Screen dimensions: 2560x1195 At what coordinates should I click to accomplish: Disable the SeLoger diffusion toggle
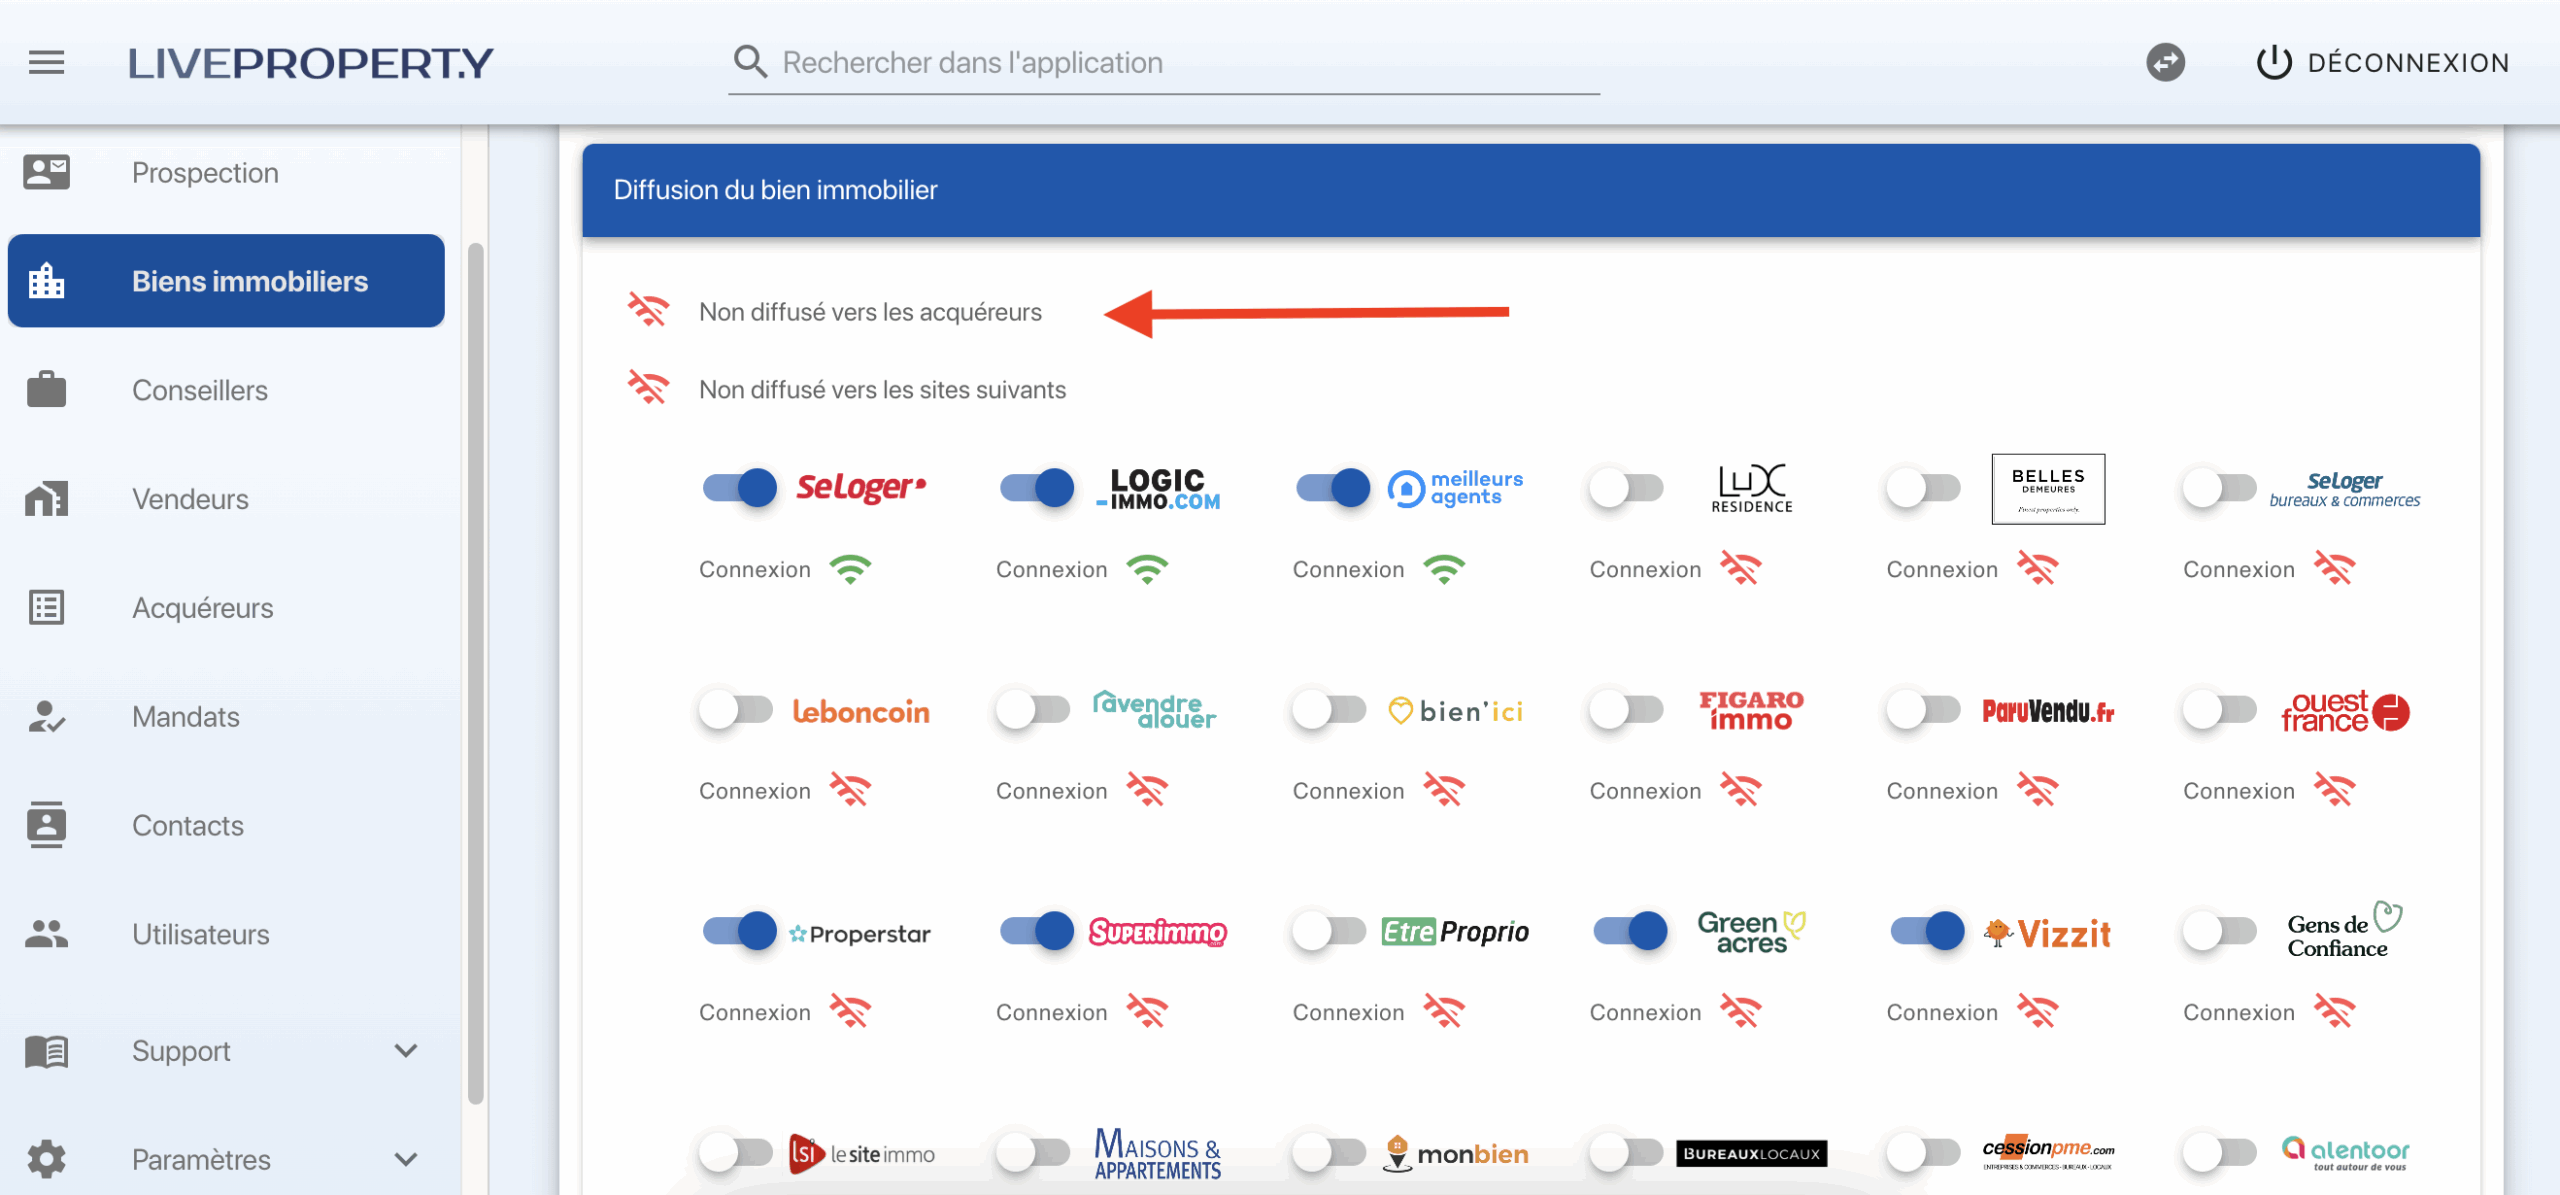pos(739,488)
